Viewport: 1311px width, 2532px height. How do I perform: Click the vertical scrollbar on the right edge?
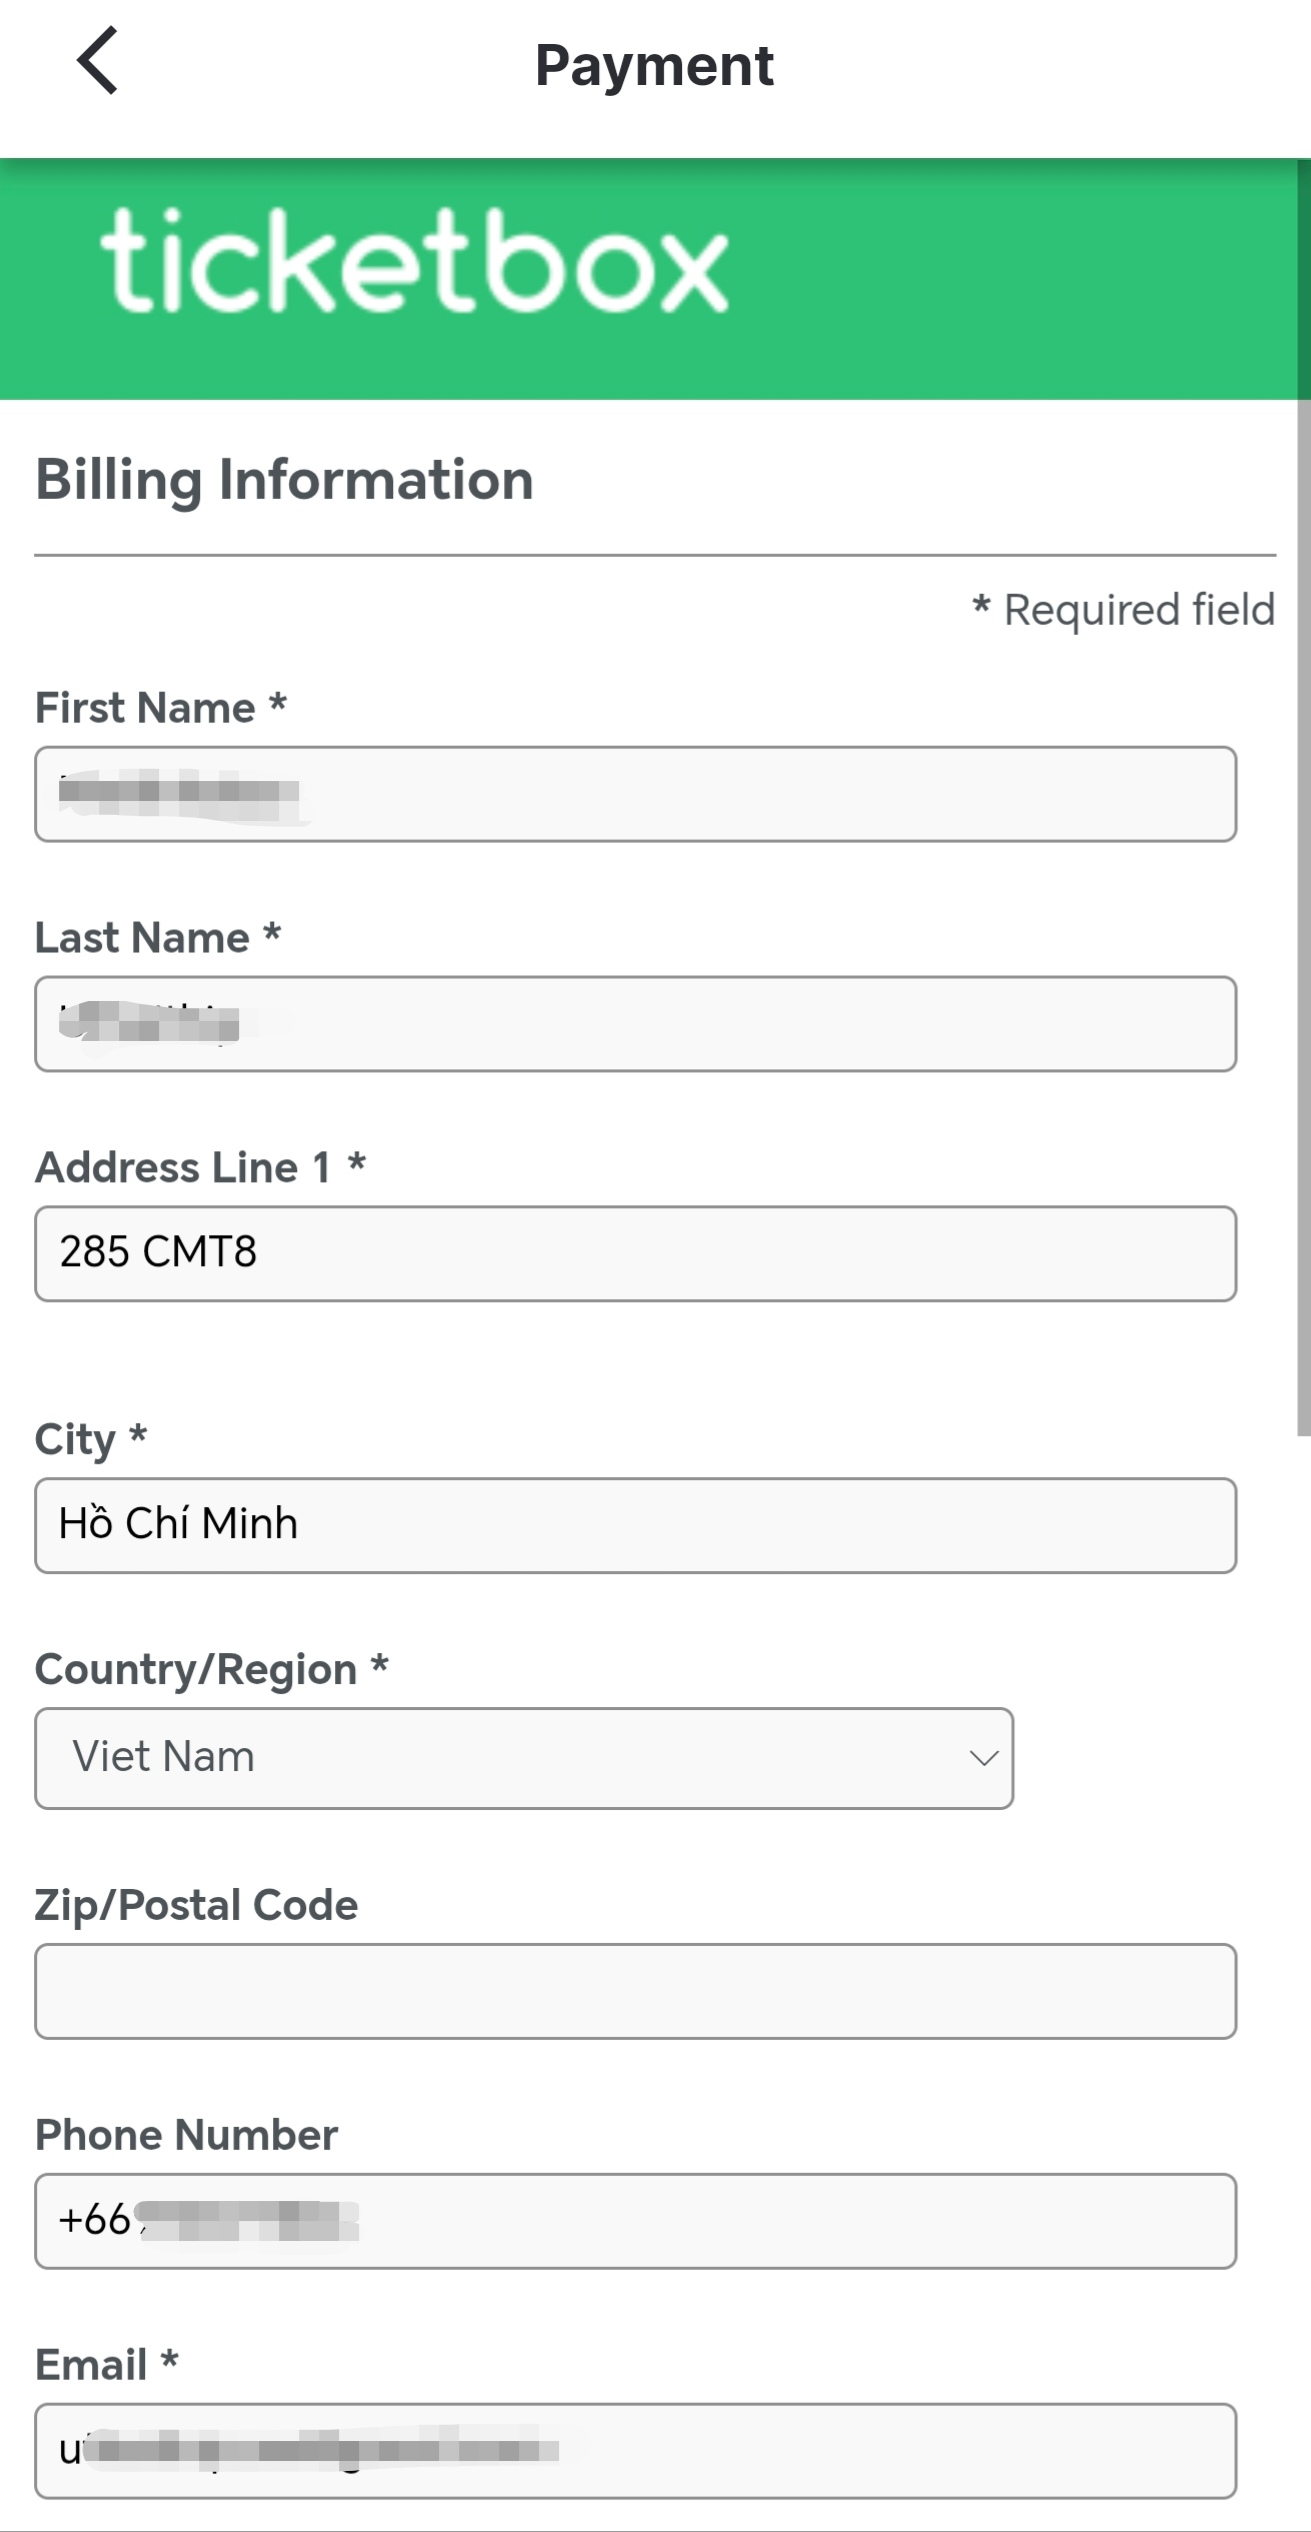pyautogui.click(x=1303, y=900)
